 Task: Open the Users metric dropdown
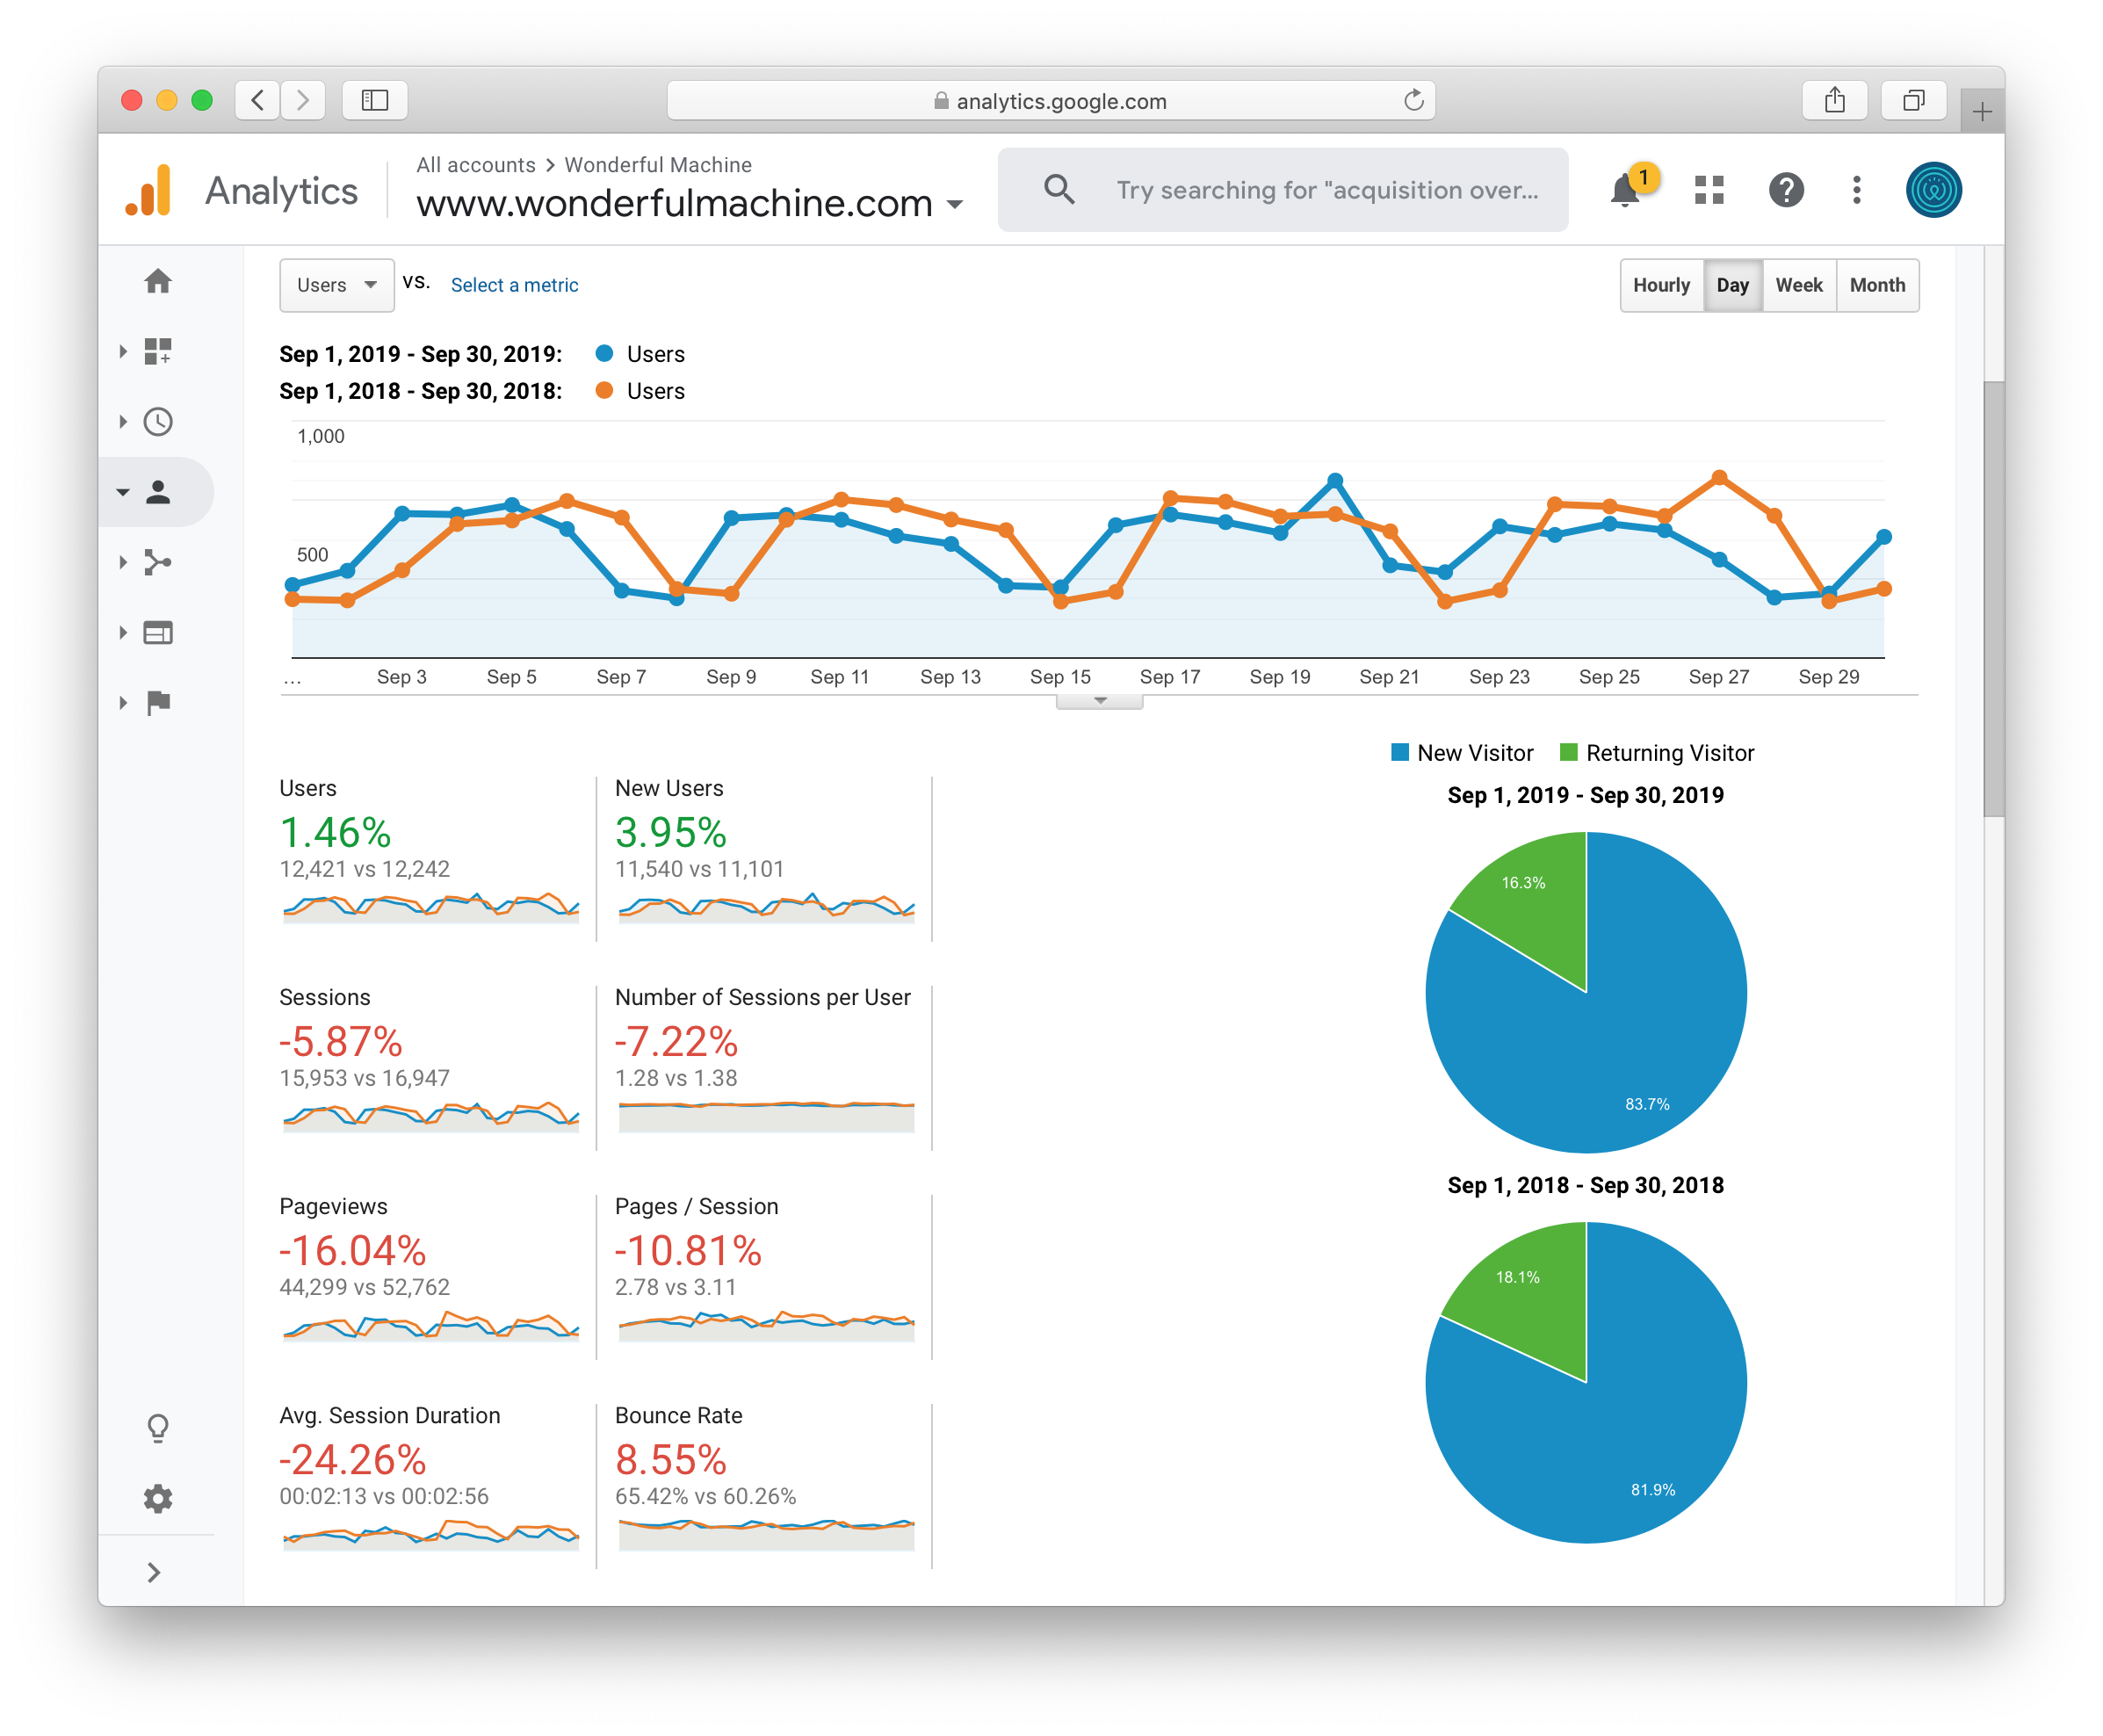click(336, 285)
